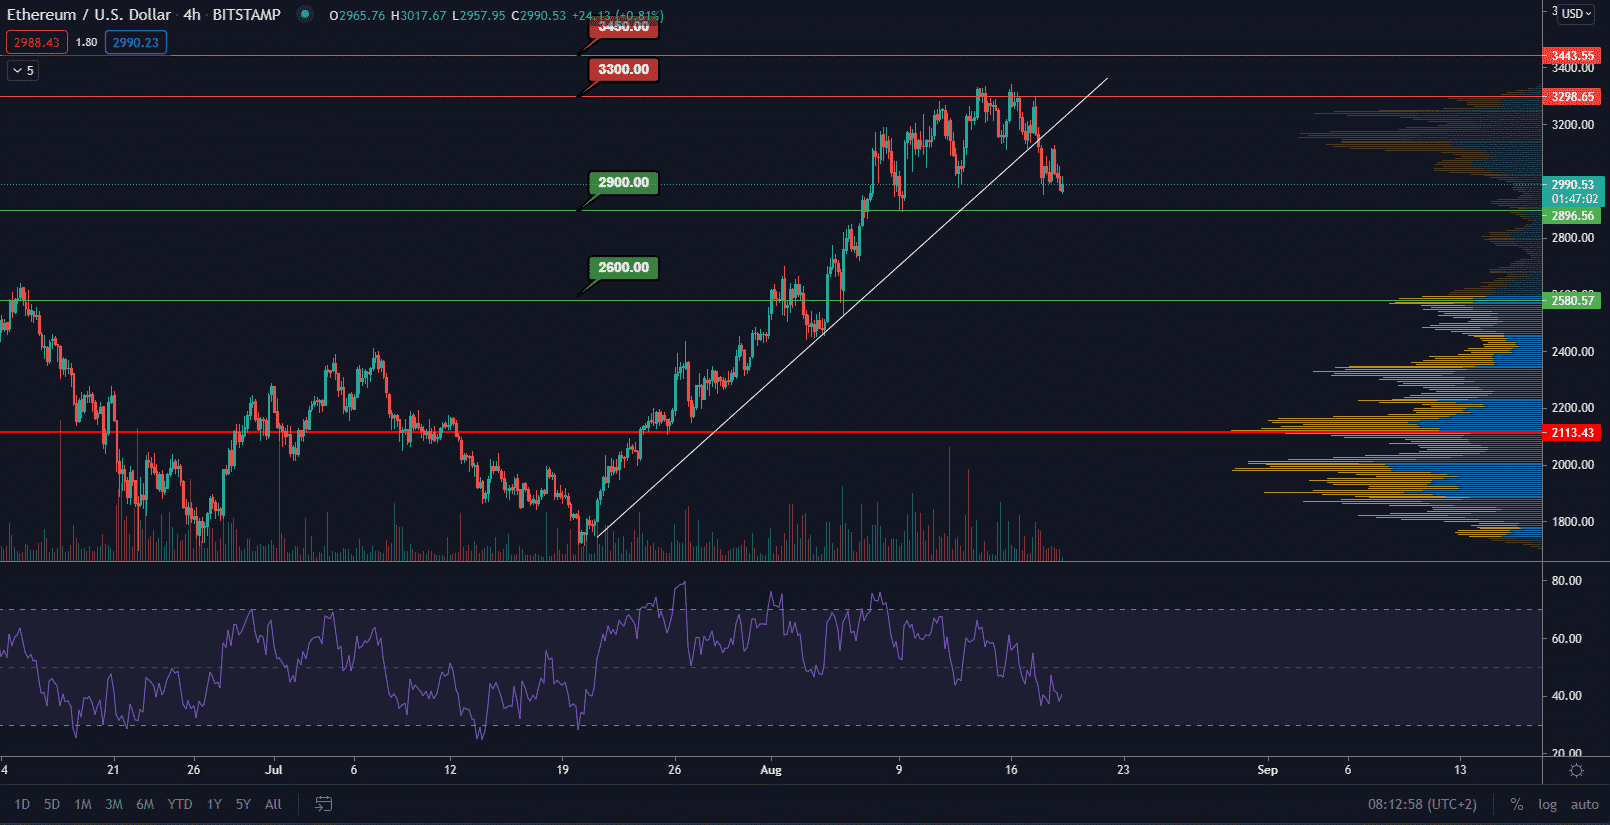Click the Go to date calendar icon
The image size is (1610, 825).
[x=323, y=804]
